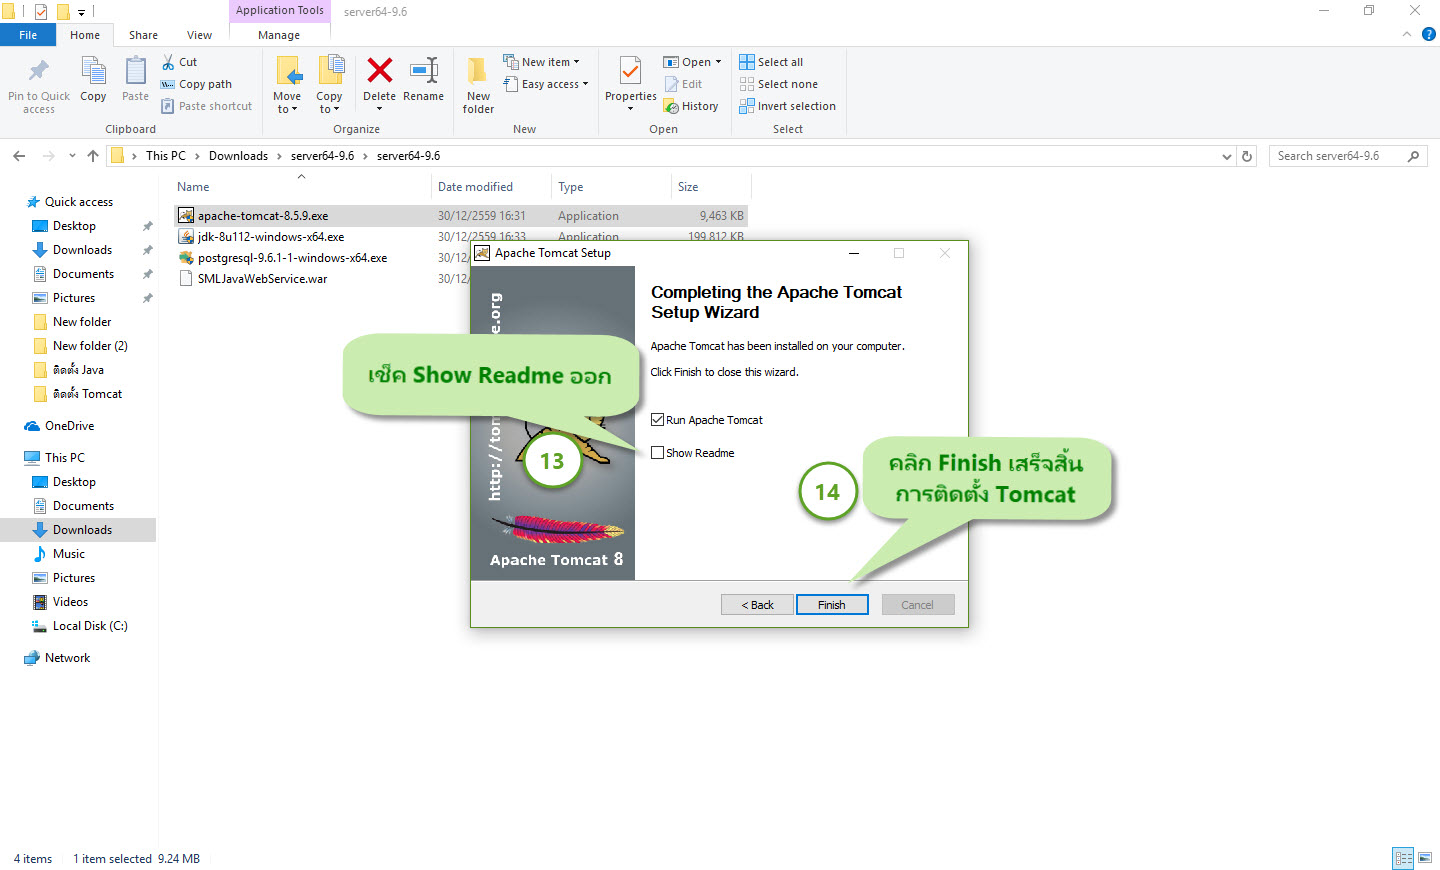Click the Search server64-9.6 box
The image size is (1440, 870).
click(1348, 156)
